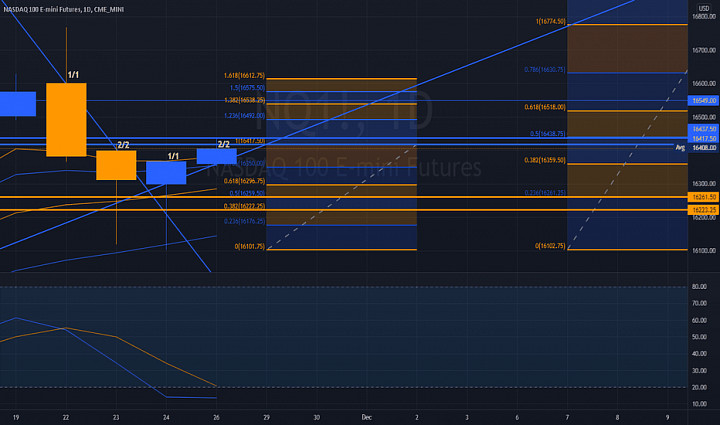The height and width of the screenshot is (425, 720).
Task: Click the 16300.00 price axis tick
Action: tap(704, 184)
